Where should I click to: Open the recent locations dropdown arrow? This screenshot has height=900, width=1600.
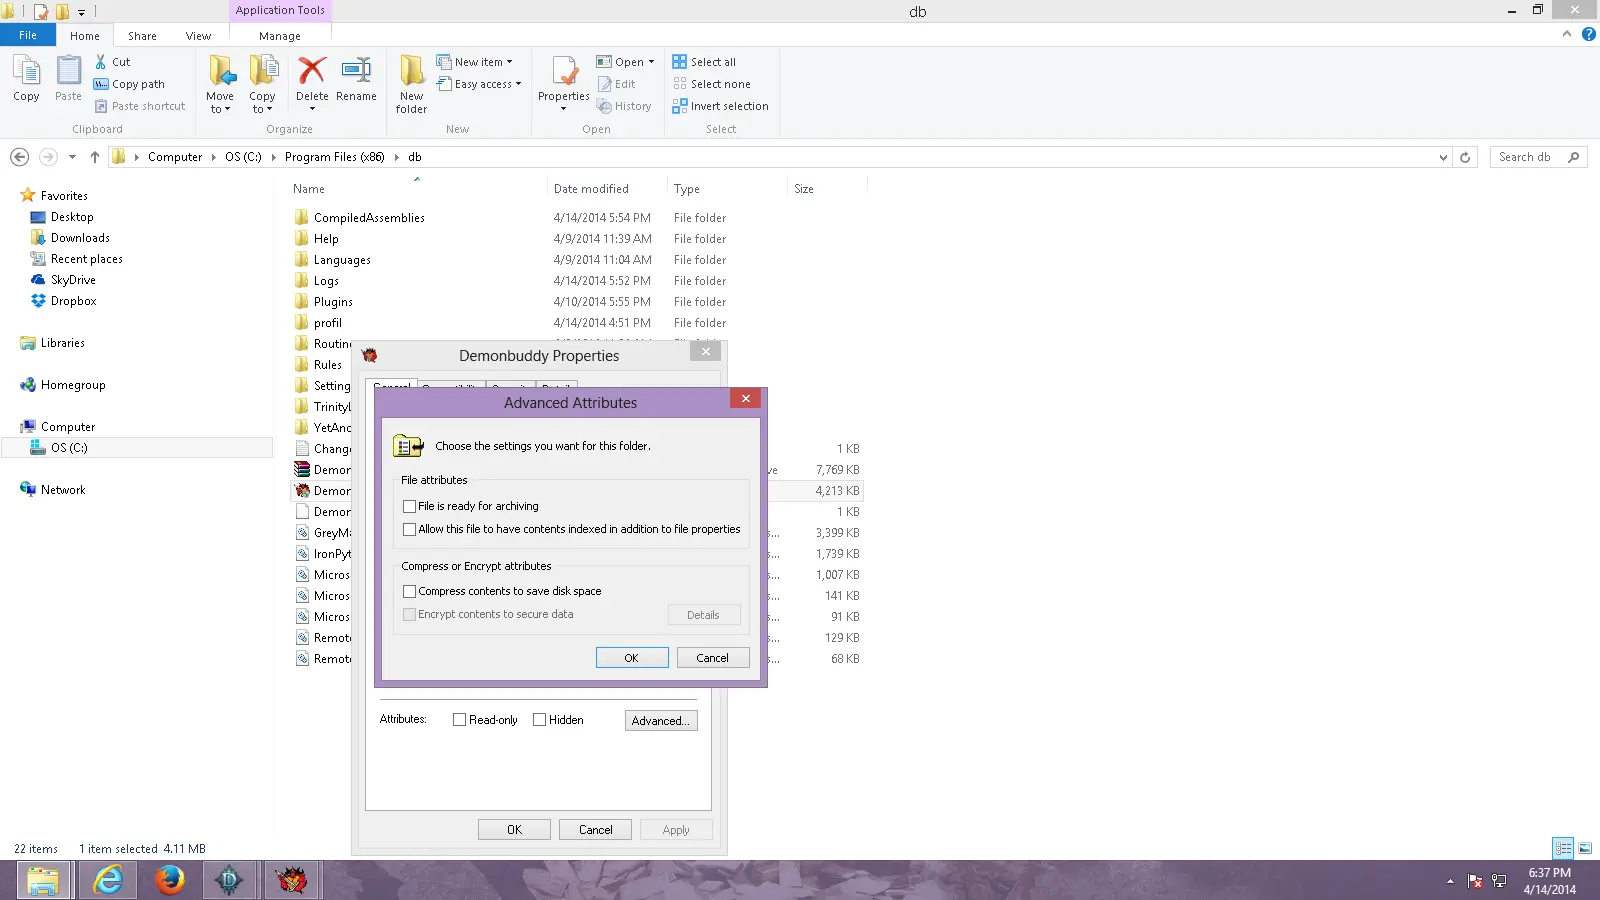tap(72, 157)
